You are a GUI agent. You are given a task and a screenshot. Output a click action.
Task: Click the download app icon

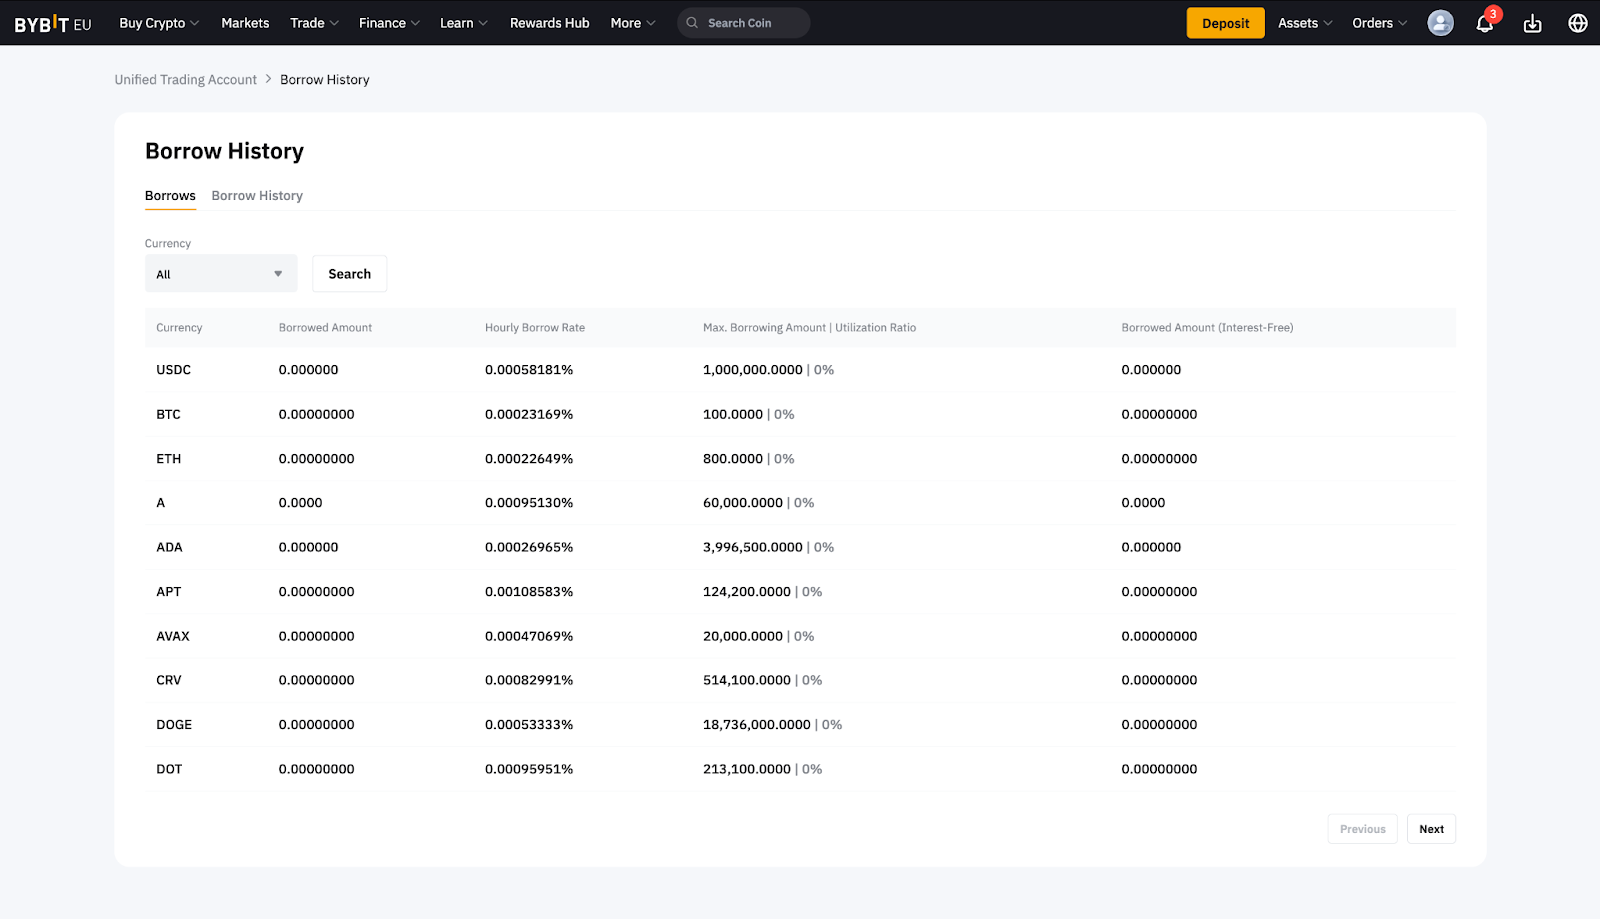tap(1532, 23)
